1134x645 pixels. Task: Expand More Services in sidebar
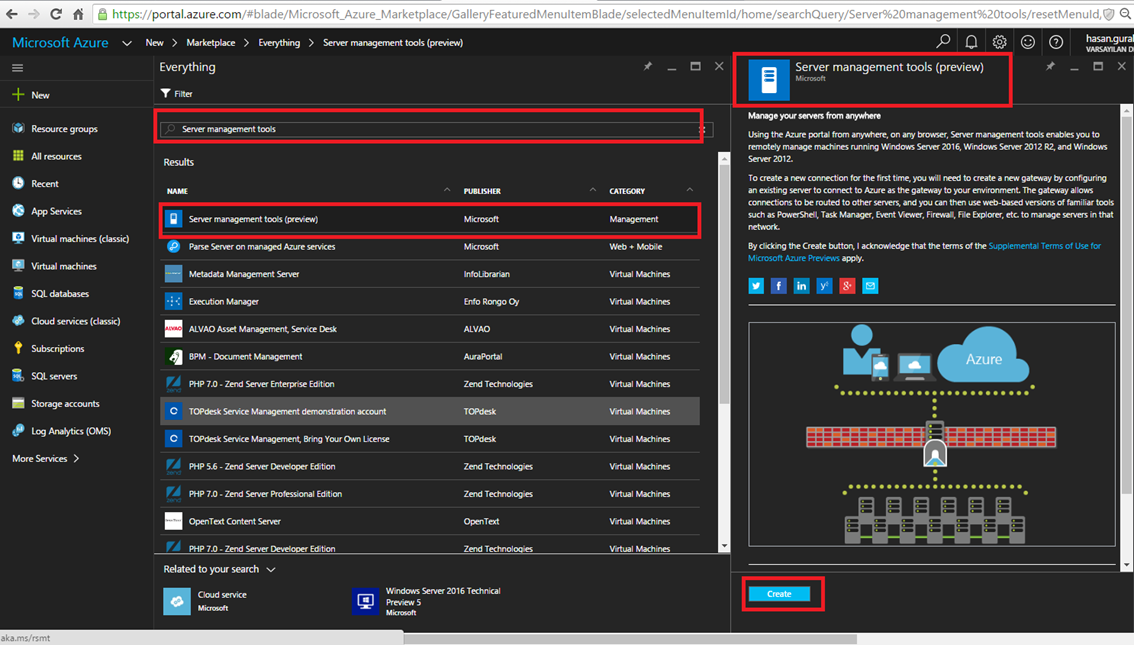tap(46, 458)
